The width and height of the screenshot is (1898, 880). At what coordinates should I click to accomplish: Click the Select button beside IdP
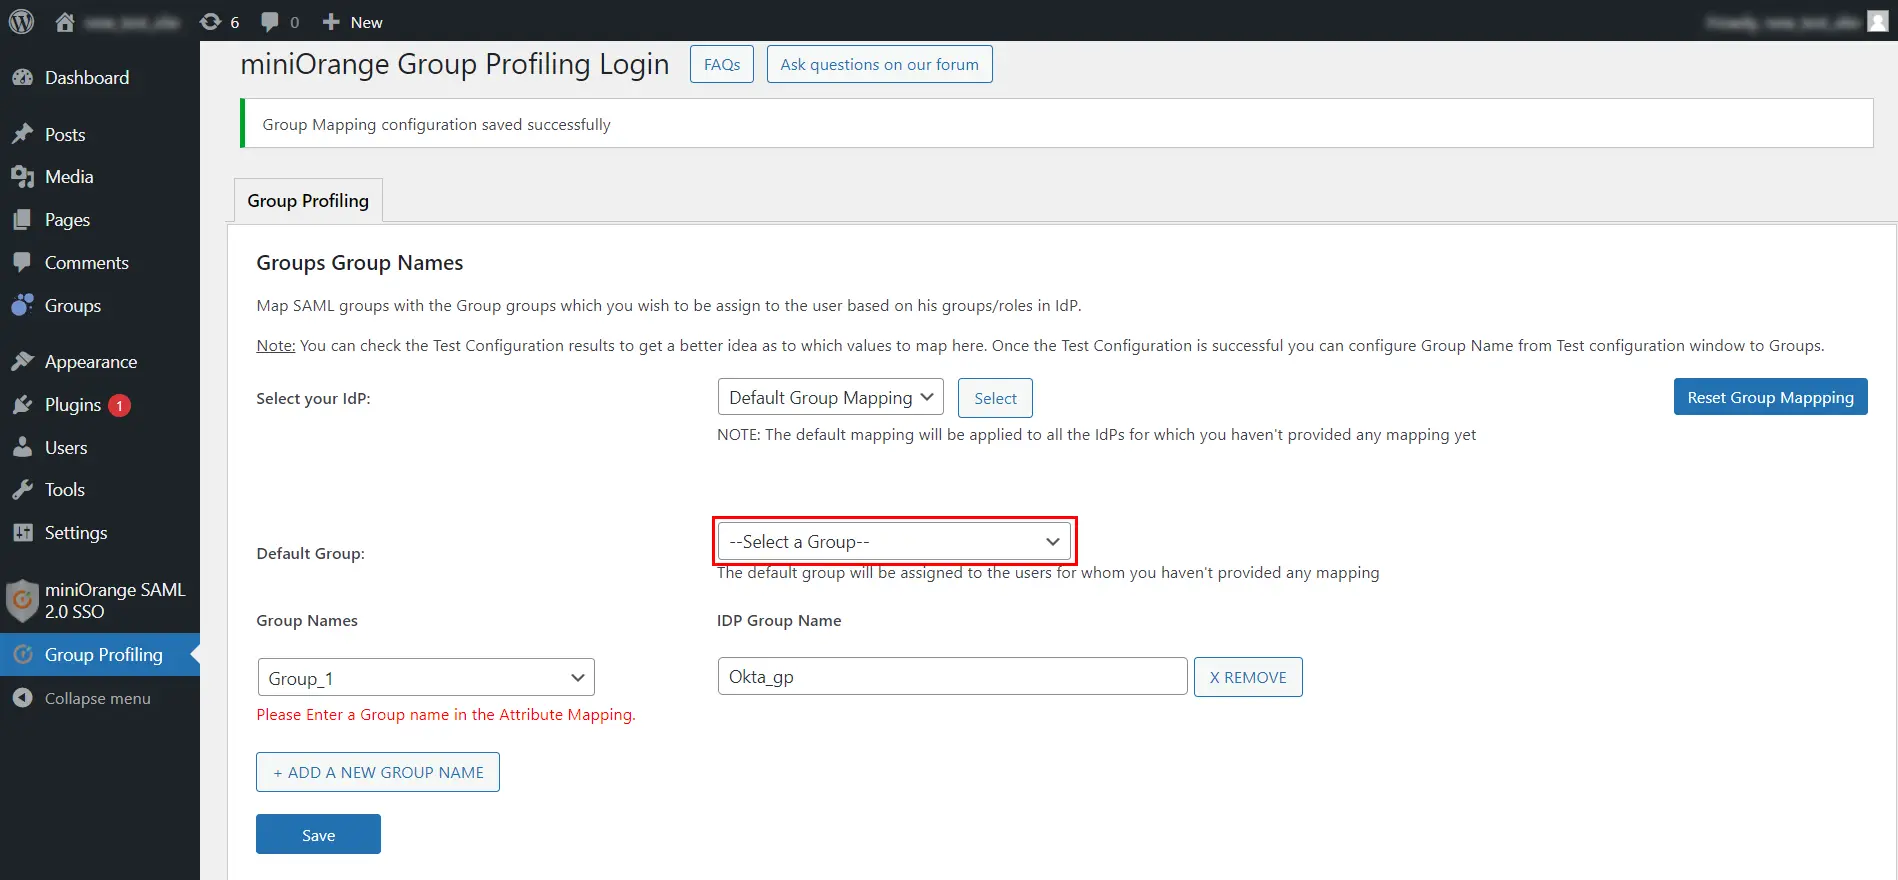(x=995, y=398)
